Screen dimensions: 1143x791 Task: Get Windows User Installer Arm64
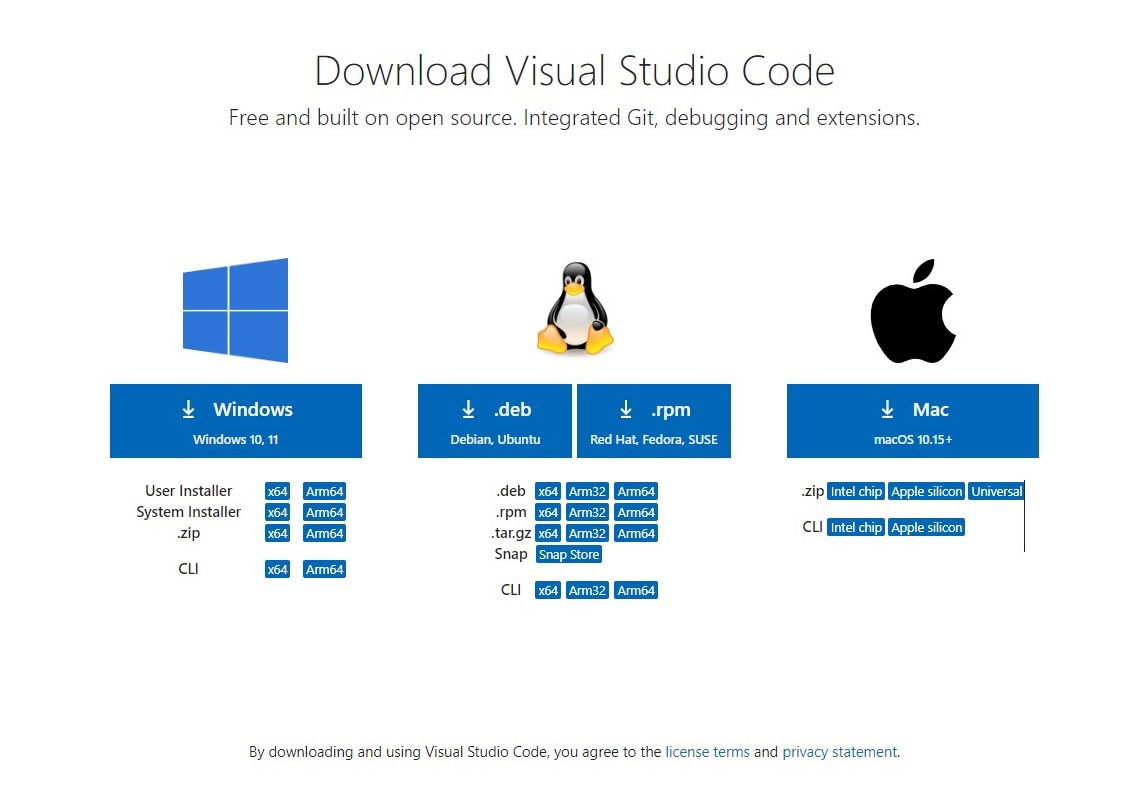[x=324, y=491]
